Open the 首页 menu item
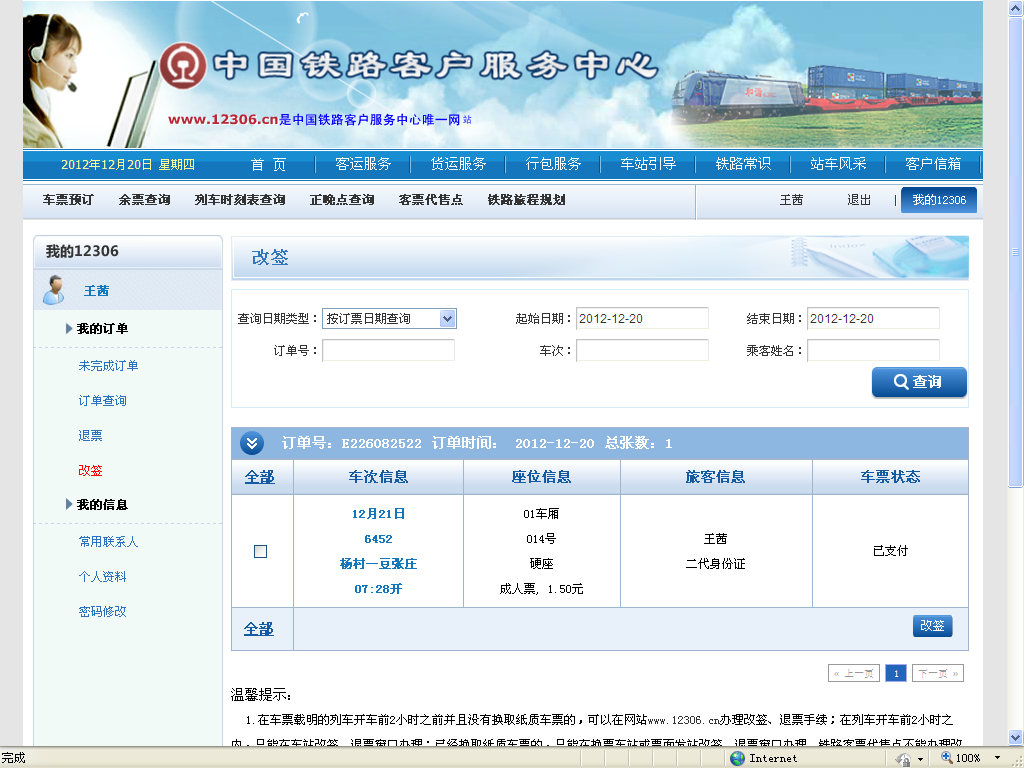The image size is (1024, 768). (268, 164)
